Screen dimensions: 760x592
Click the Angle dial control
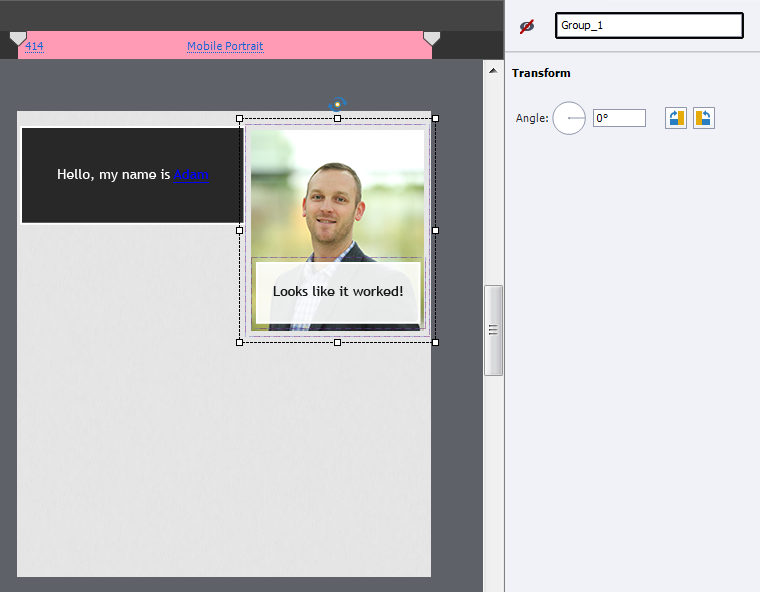[x=569, y=118]
